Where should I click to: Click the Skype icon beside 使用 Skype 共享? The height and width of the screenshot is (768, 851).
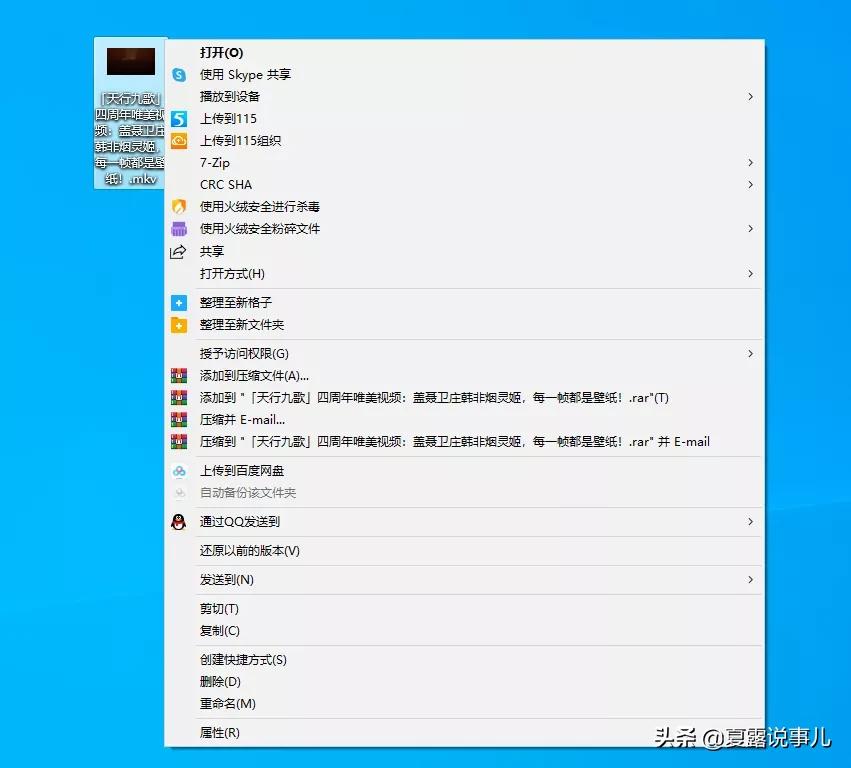pos(178,74)
